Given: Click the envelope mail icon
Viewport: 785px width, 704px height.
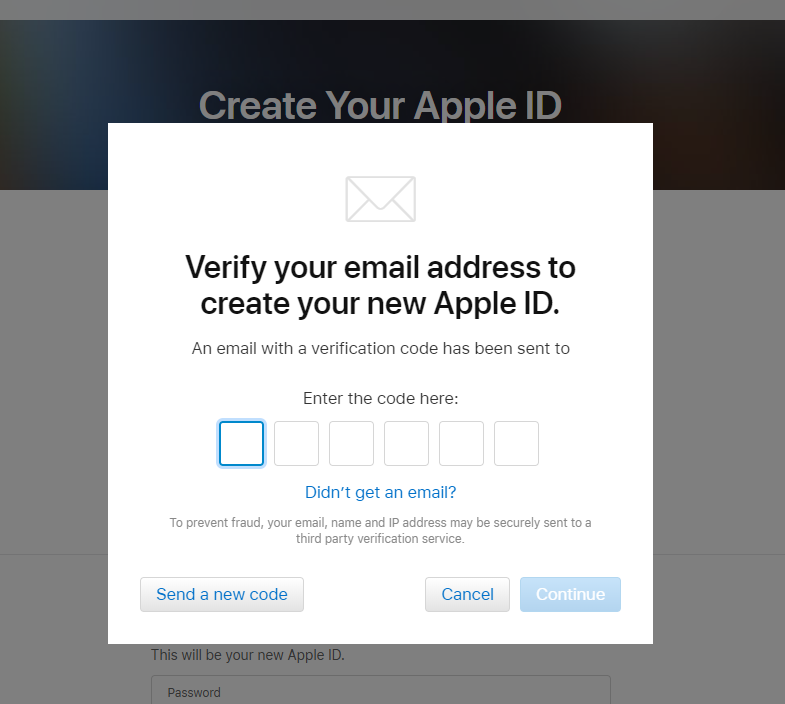Looking at the screenshot, I should tap(380, 199).
